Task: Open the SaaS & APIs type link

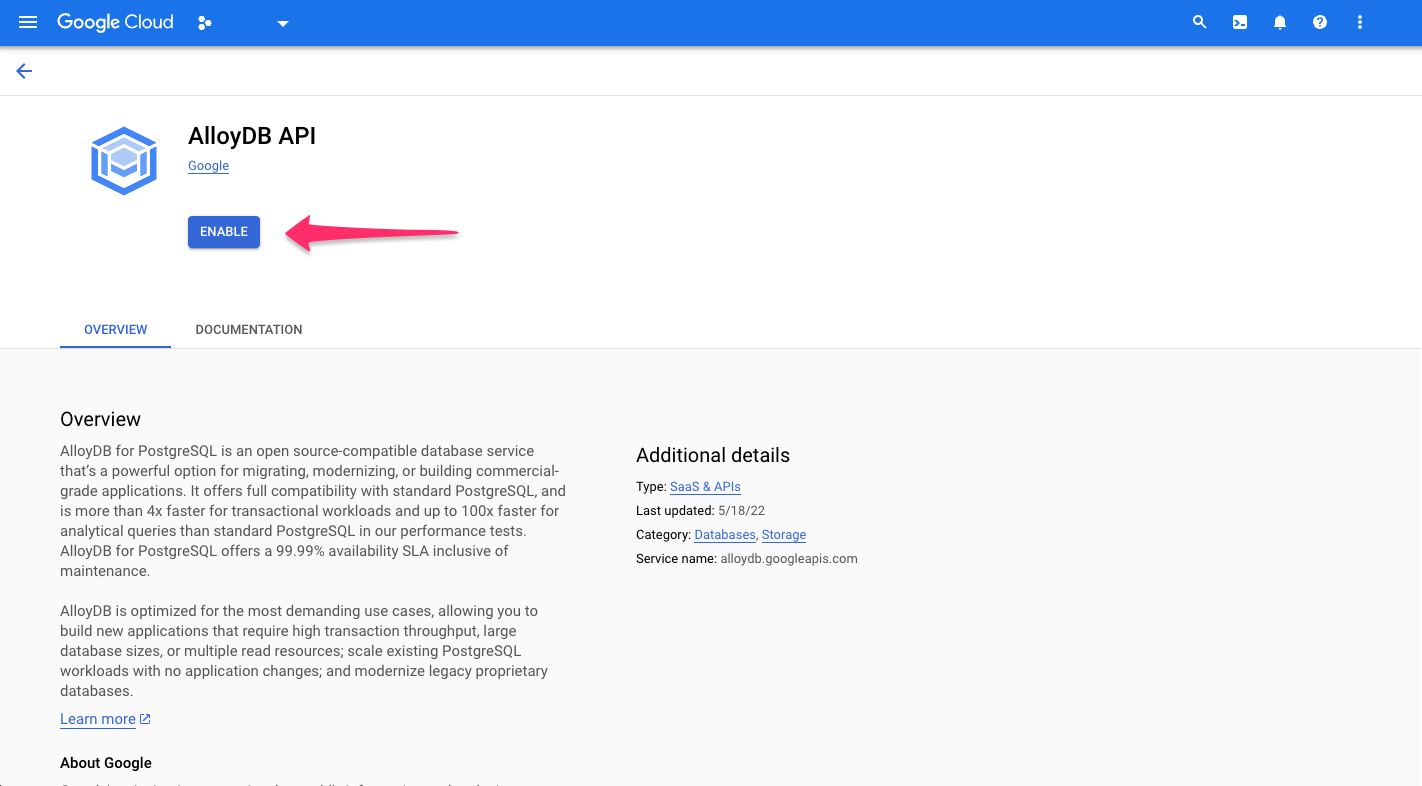Action: [x=705, y=487]
